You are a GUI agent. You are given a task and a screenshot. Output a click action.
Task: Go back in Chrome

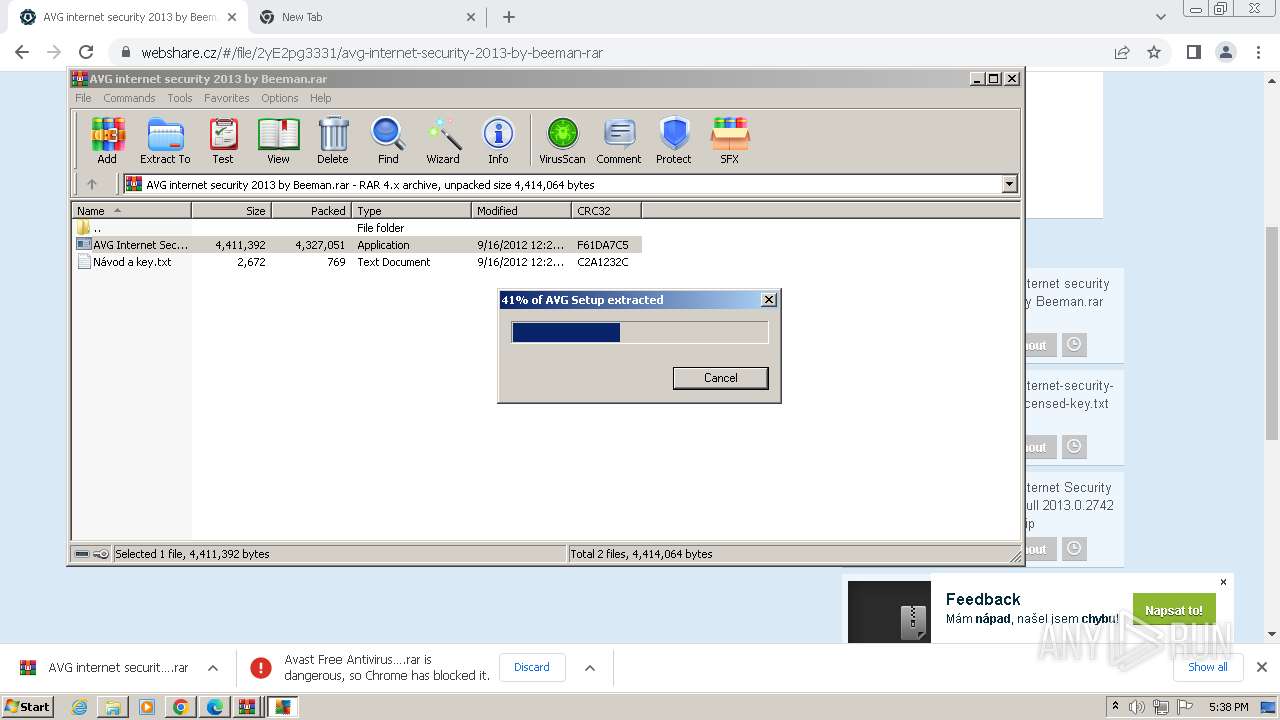tap(22, 52)
